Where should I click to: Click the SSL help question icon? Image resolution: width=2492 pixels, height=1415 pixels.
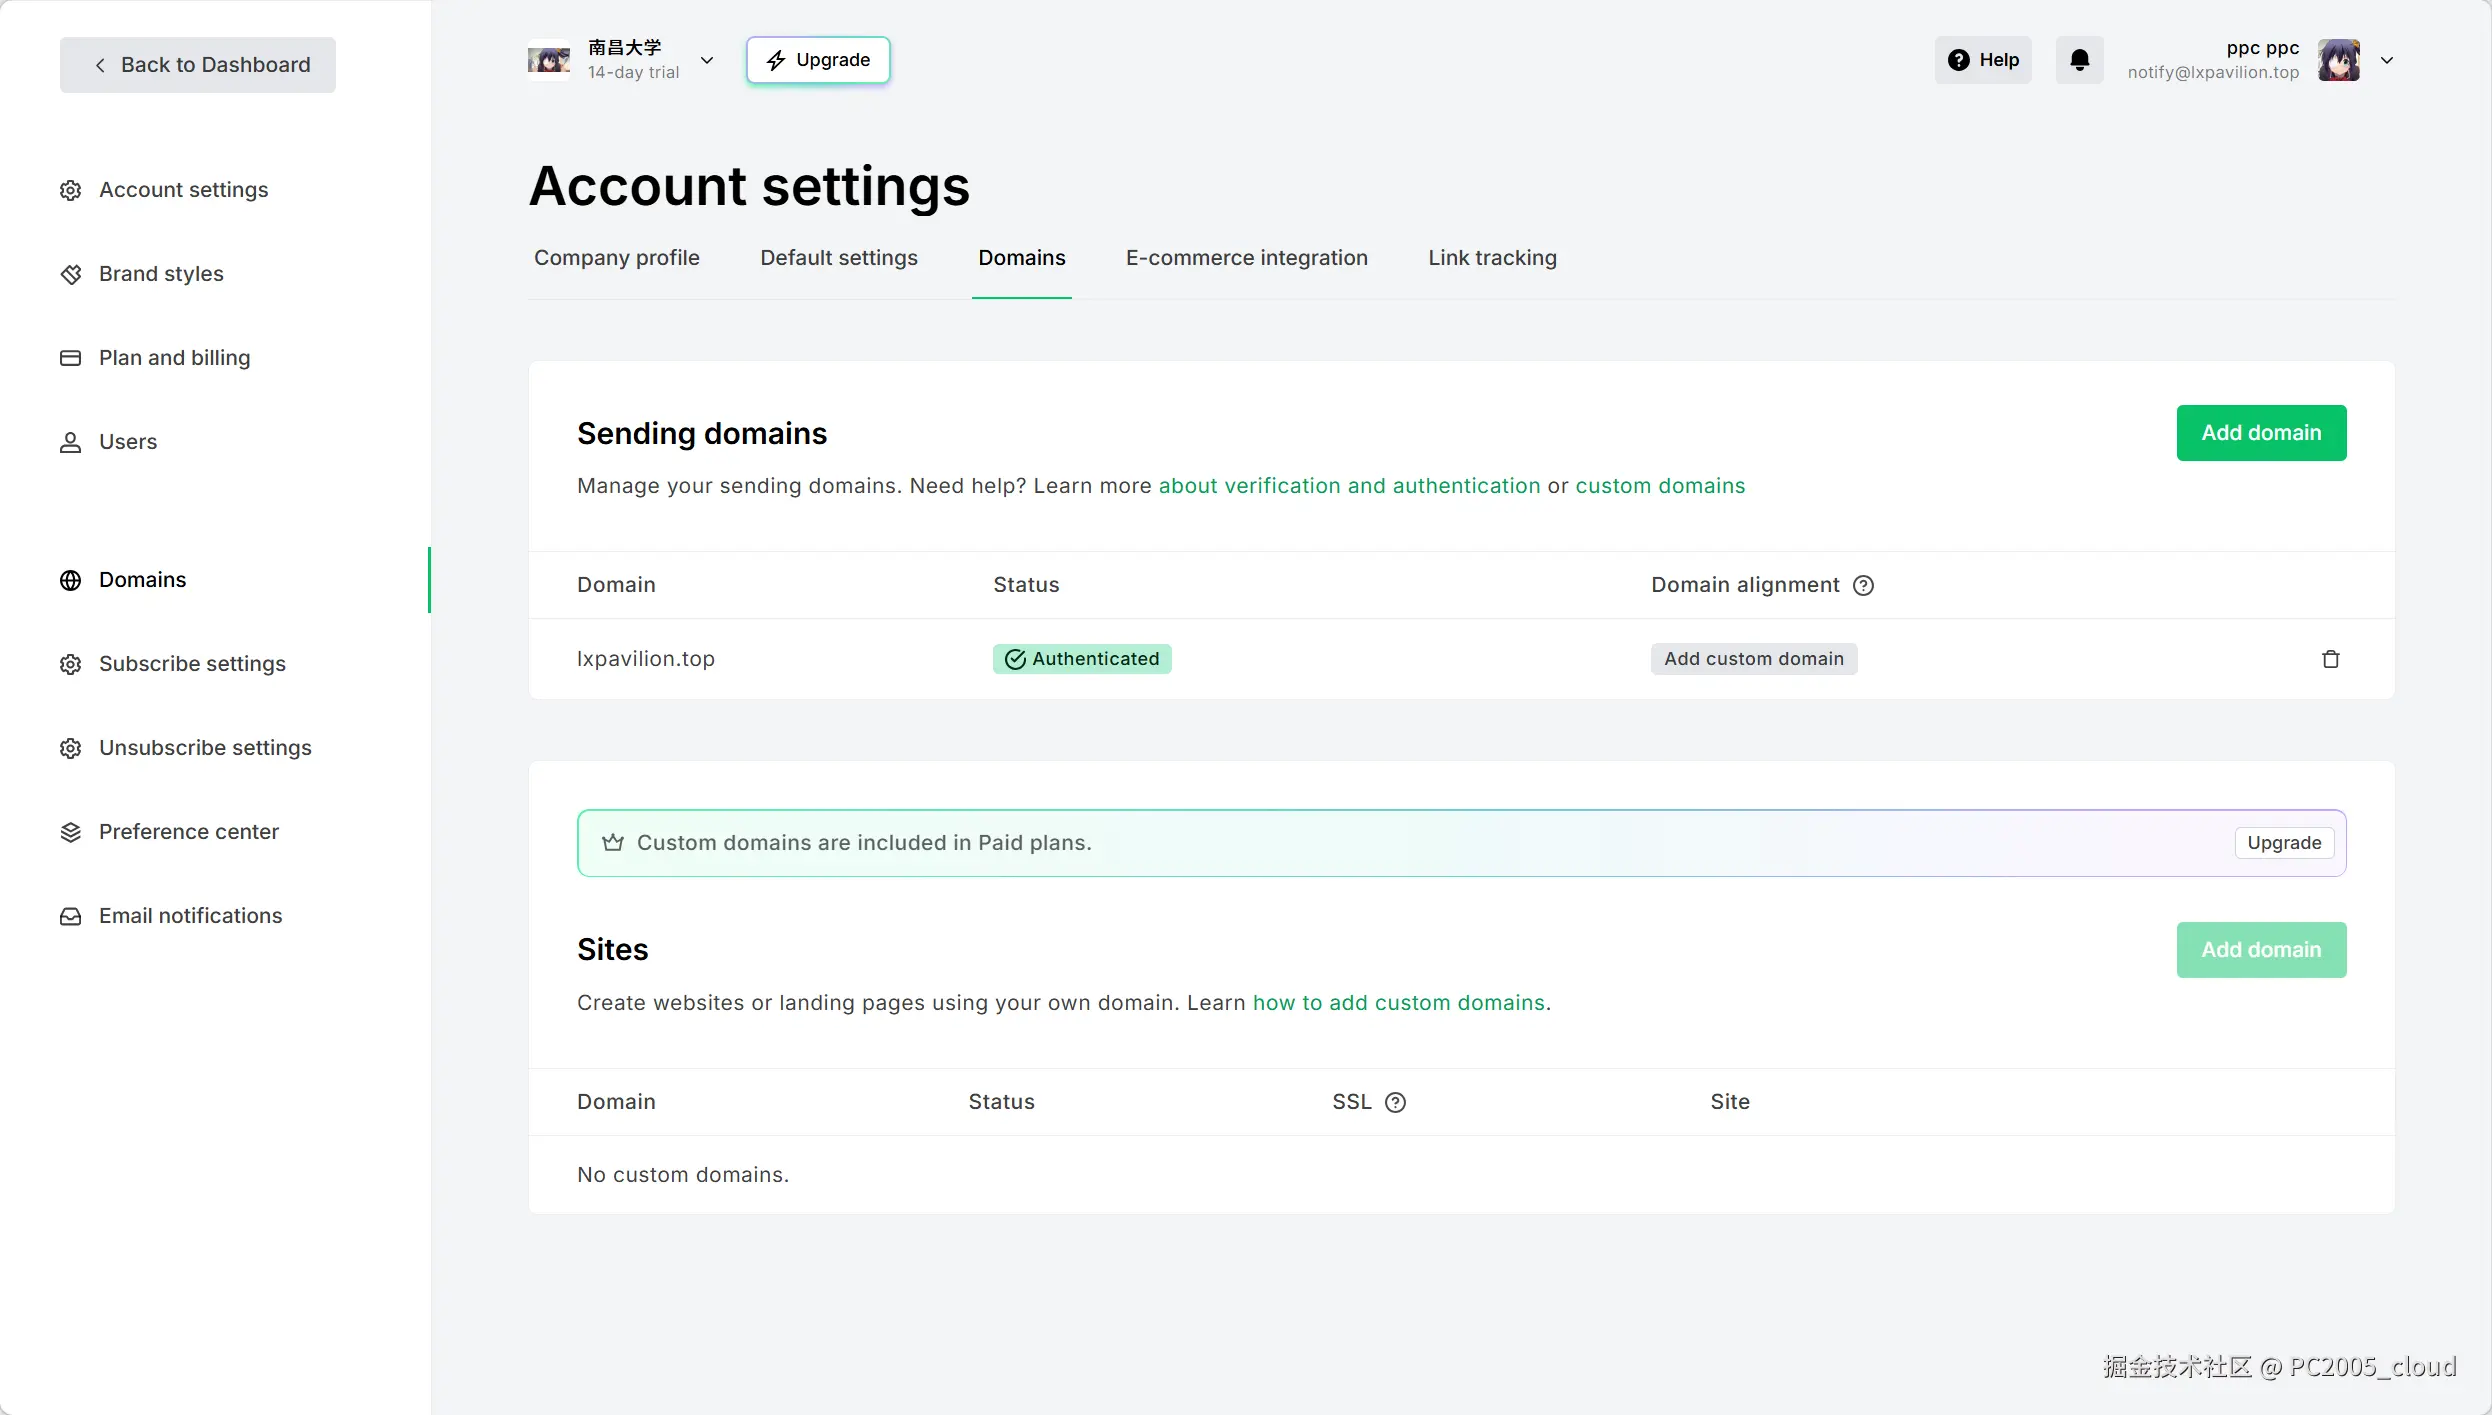(1395, 1102)
